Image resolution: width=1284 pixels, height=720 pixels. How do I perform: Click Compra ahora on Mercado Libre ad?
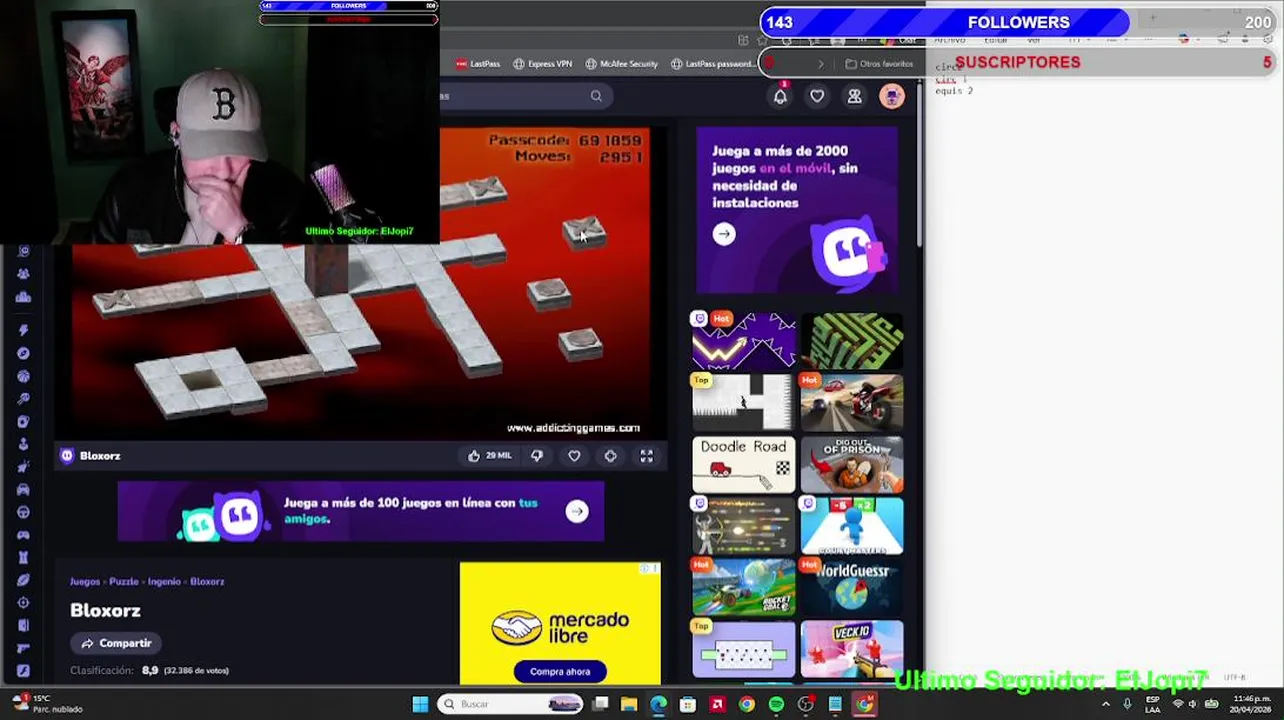point(560,671)
